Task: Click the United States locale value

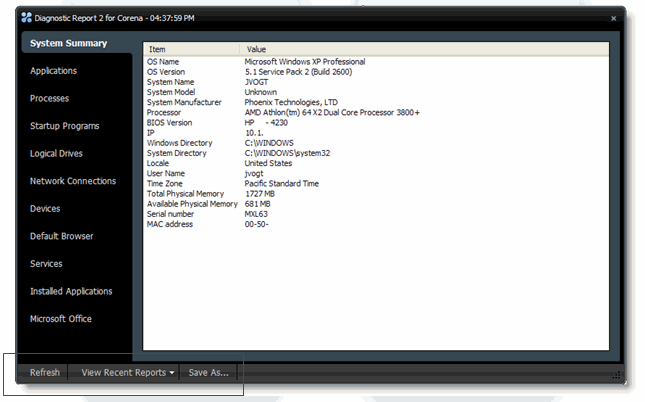Action: [268, 163]
